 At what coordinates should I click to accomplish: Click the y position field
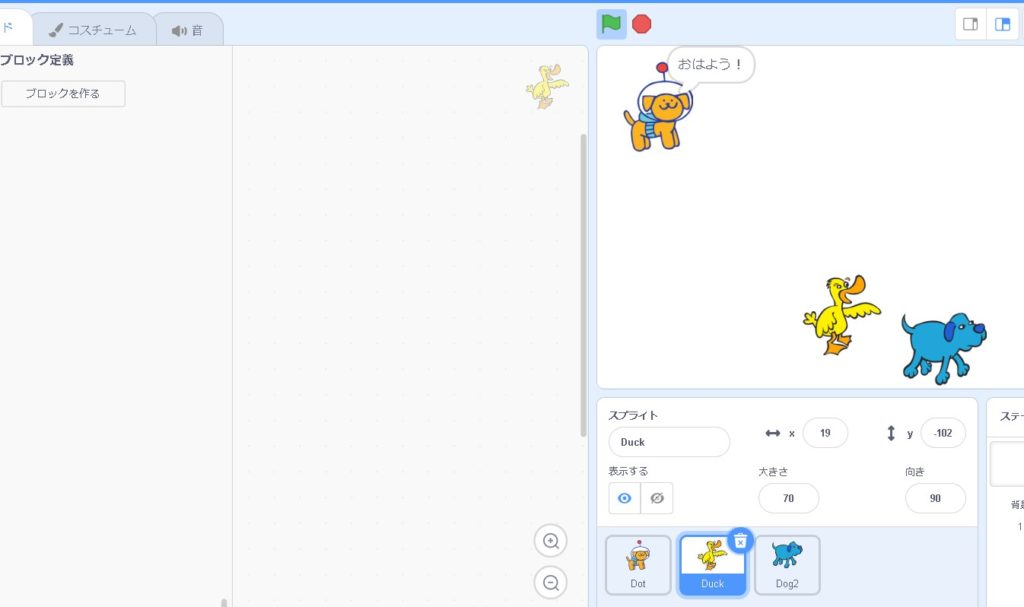[x=942, y=433]
